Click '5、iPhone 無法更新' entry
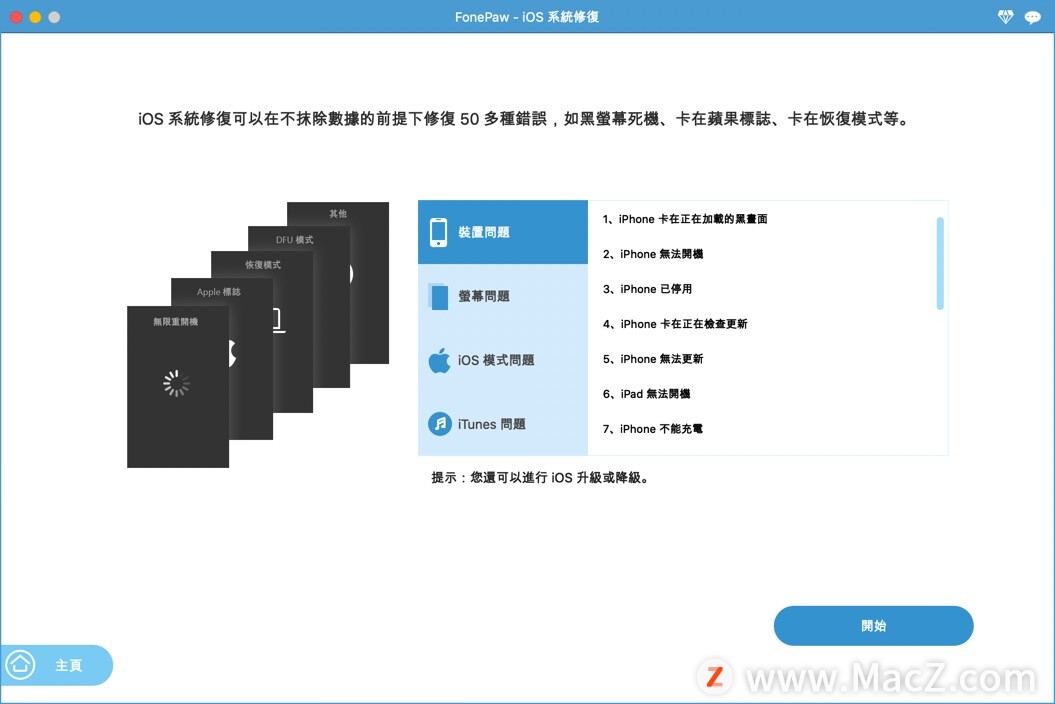Screen dimensions: 1055x704 coord(653,359)
